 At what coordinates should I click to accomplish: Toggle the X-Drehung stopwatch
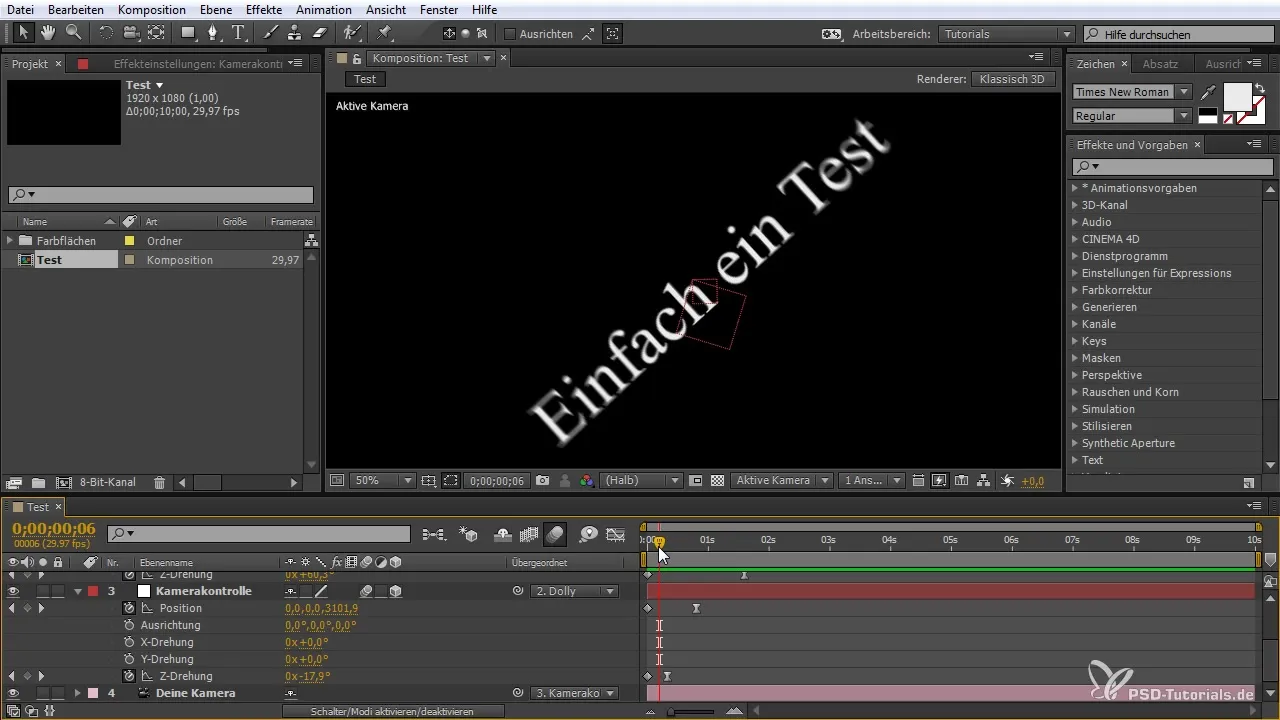[x=129, y=642]
